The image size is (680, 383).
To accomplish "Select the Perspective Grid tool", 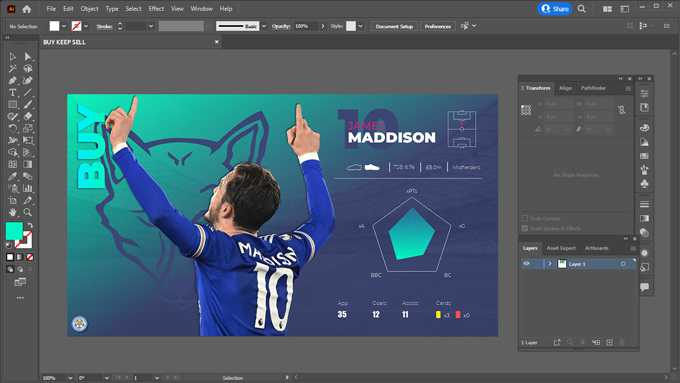I will pos(28,152).
